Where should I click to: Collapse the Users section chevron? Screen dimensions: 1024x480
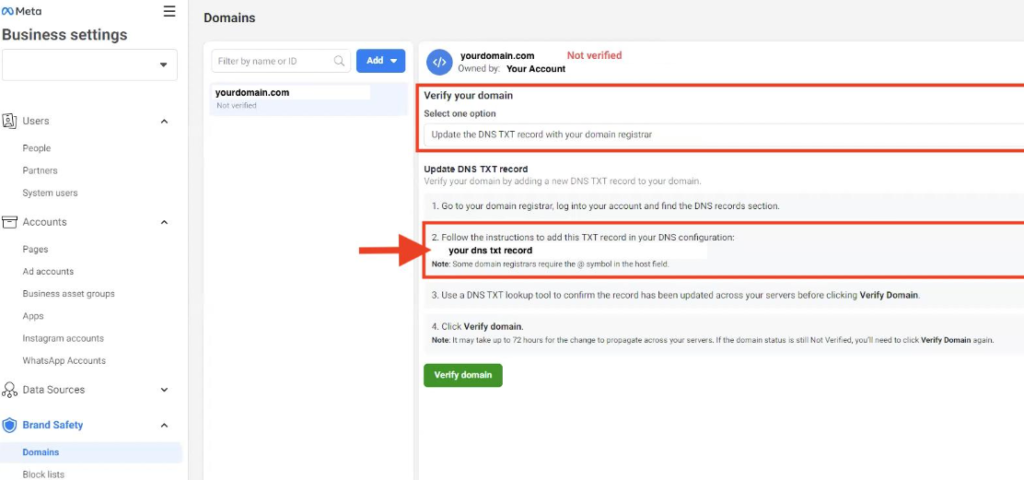click(164, 121)
